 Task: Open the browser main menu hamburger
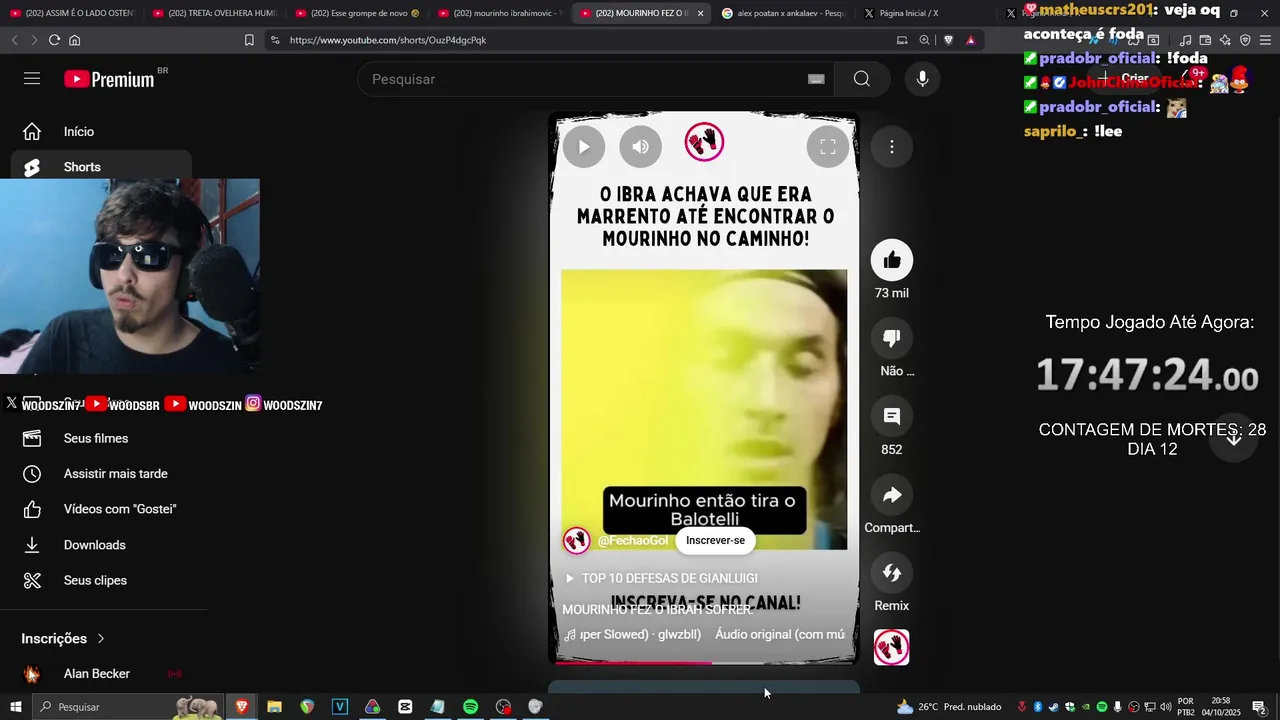[1267, 40]
